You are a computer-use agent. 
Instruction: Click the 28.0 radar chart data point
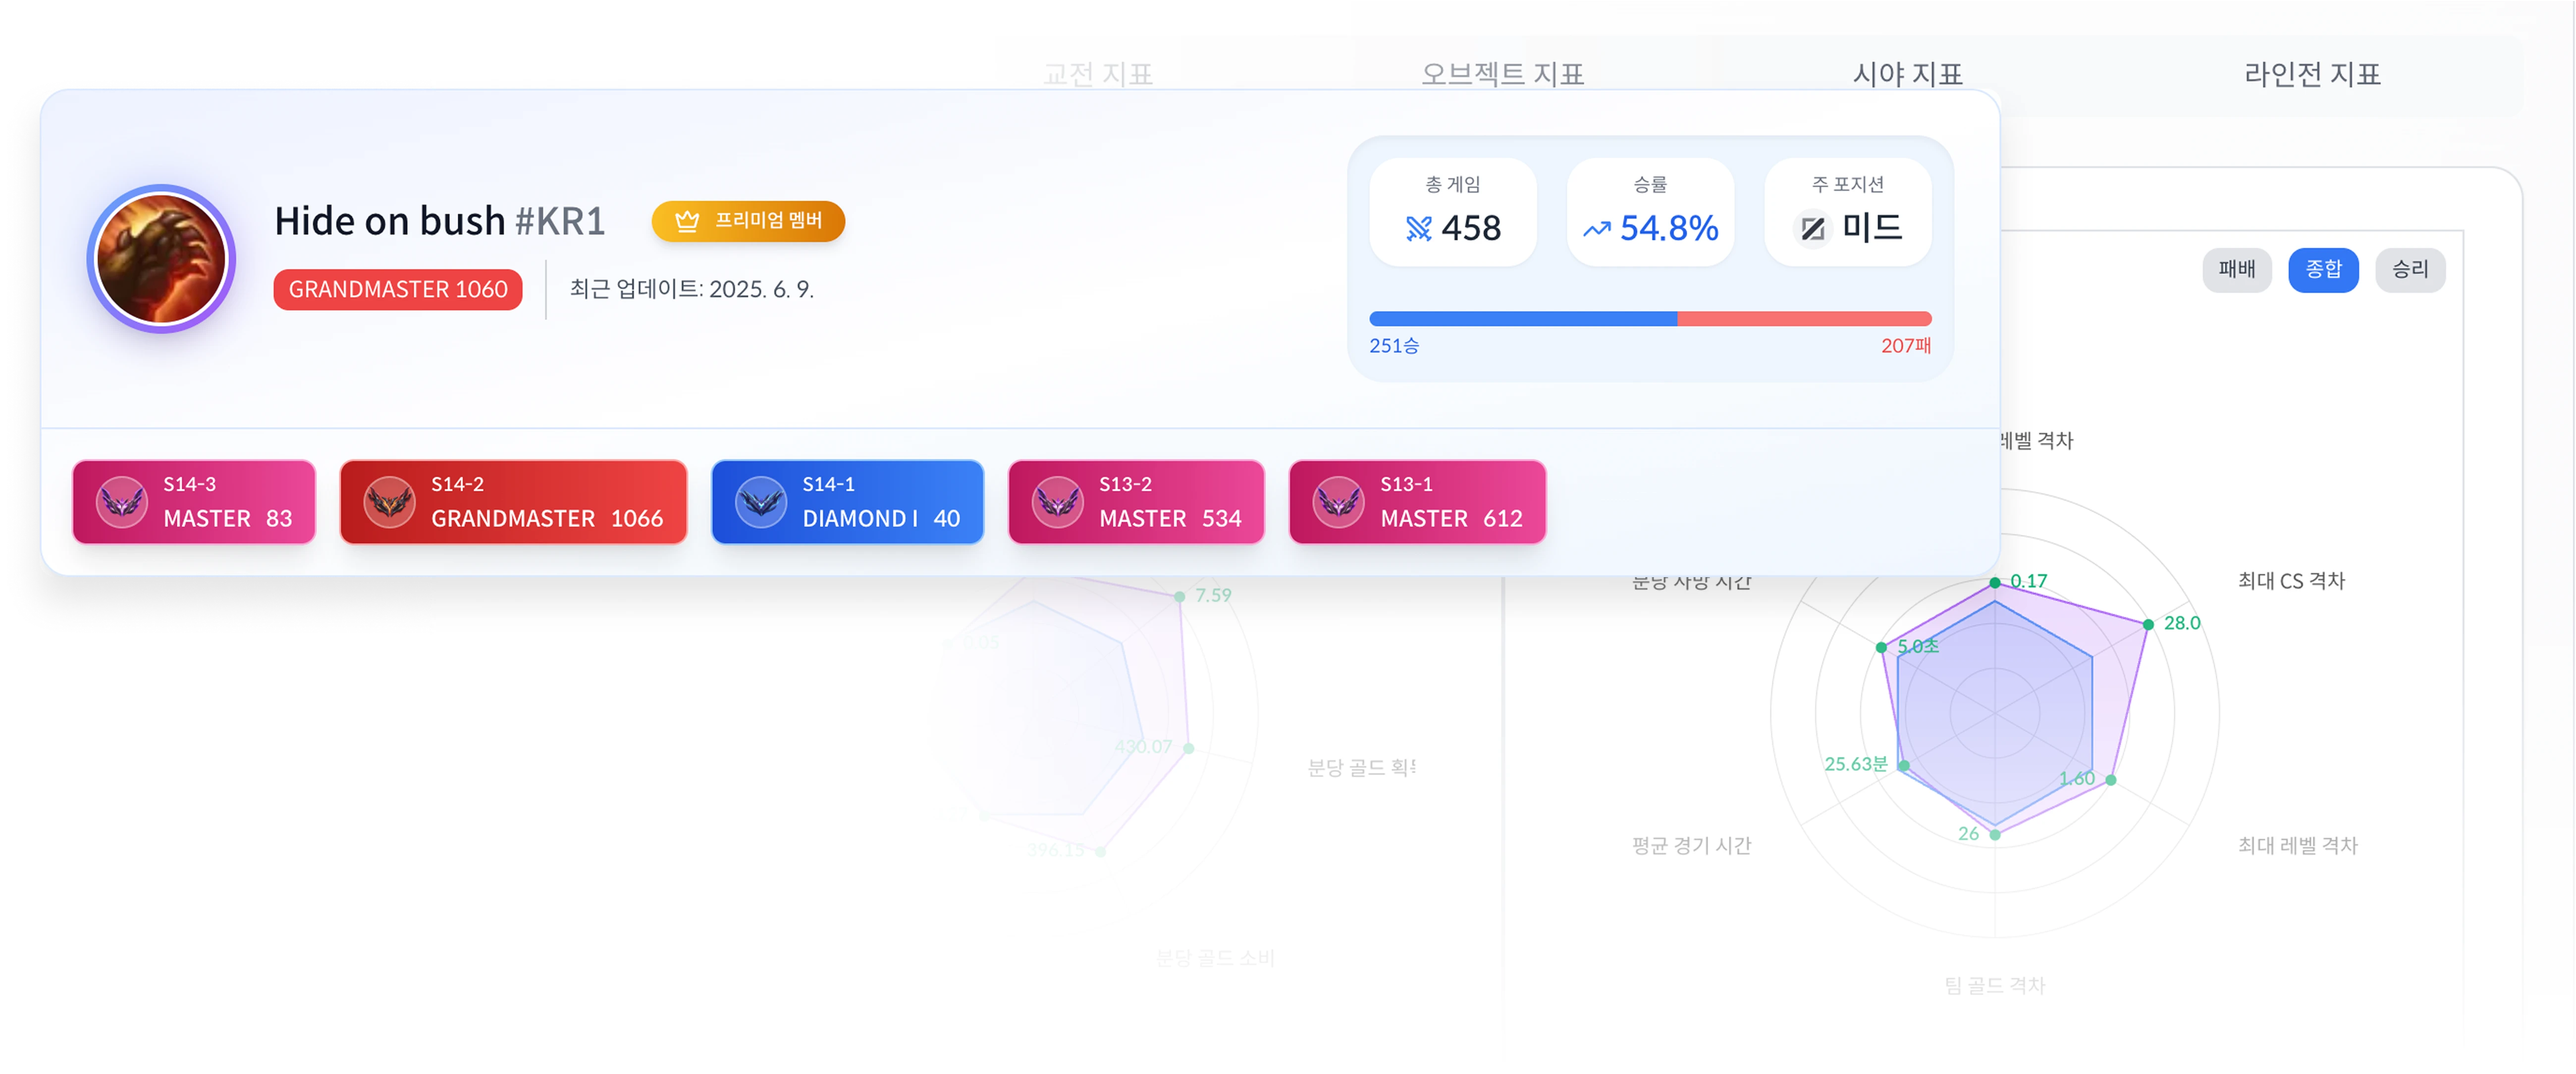(x=2148, y=625)
